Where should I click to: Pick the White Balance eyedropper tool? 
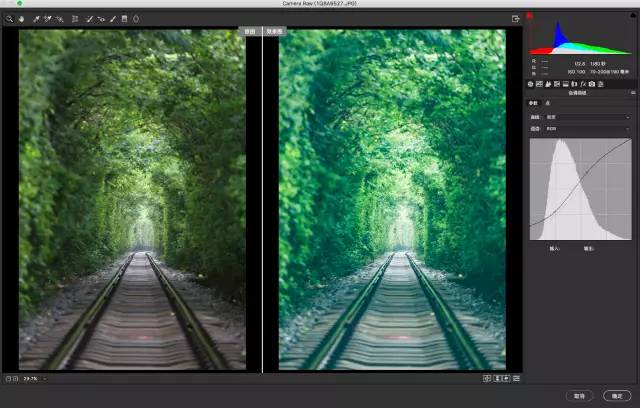click(36, 18)
